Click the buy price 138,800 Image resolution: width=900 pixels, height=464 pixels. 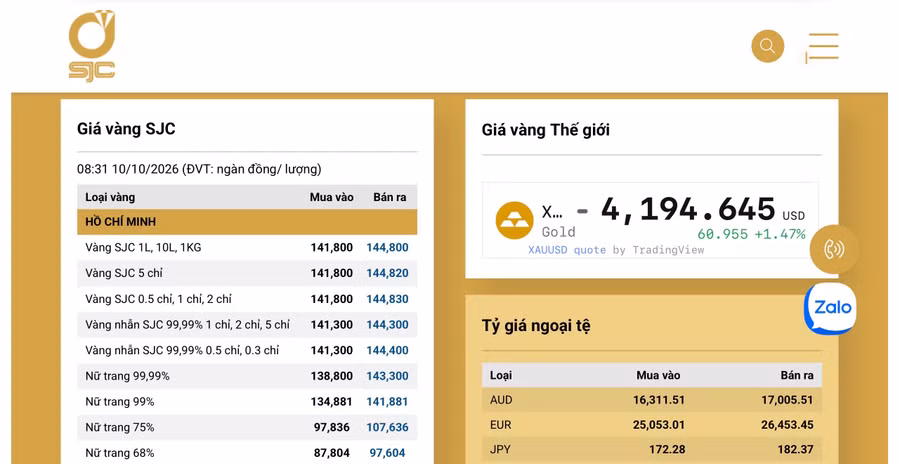[x=332, y=376]
